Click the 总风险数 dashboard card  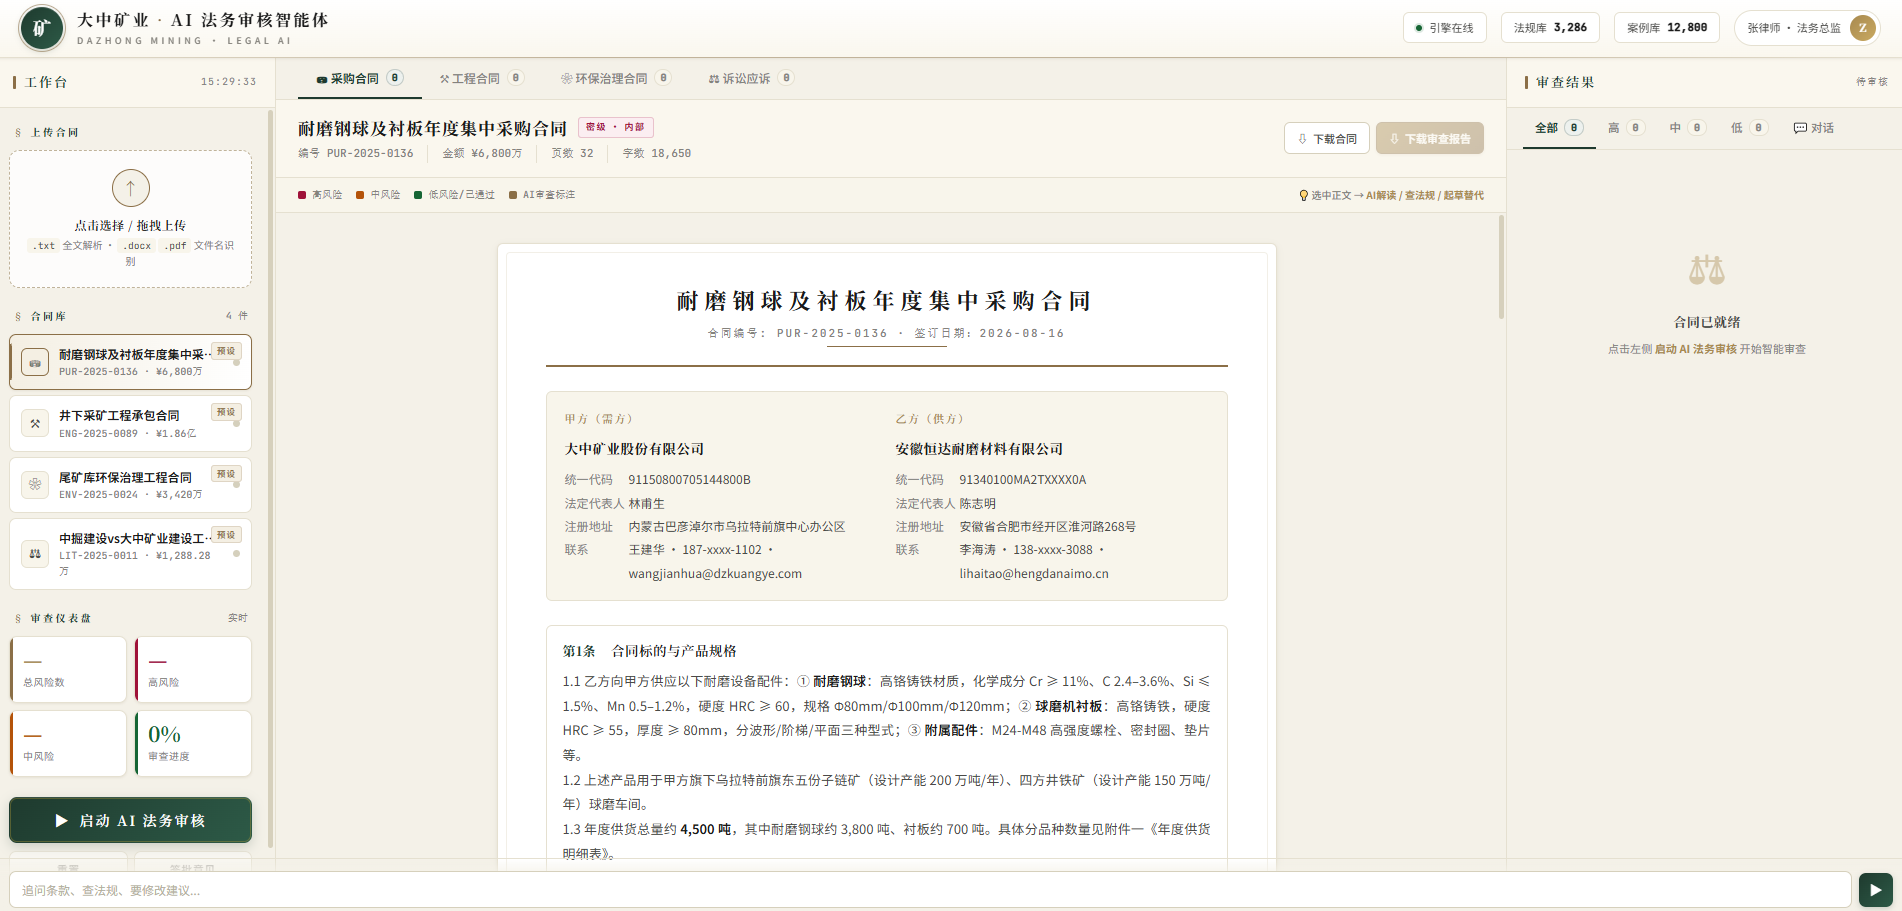[x=68, y=670]
